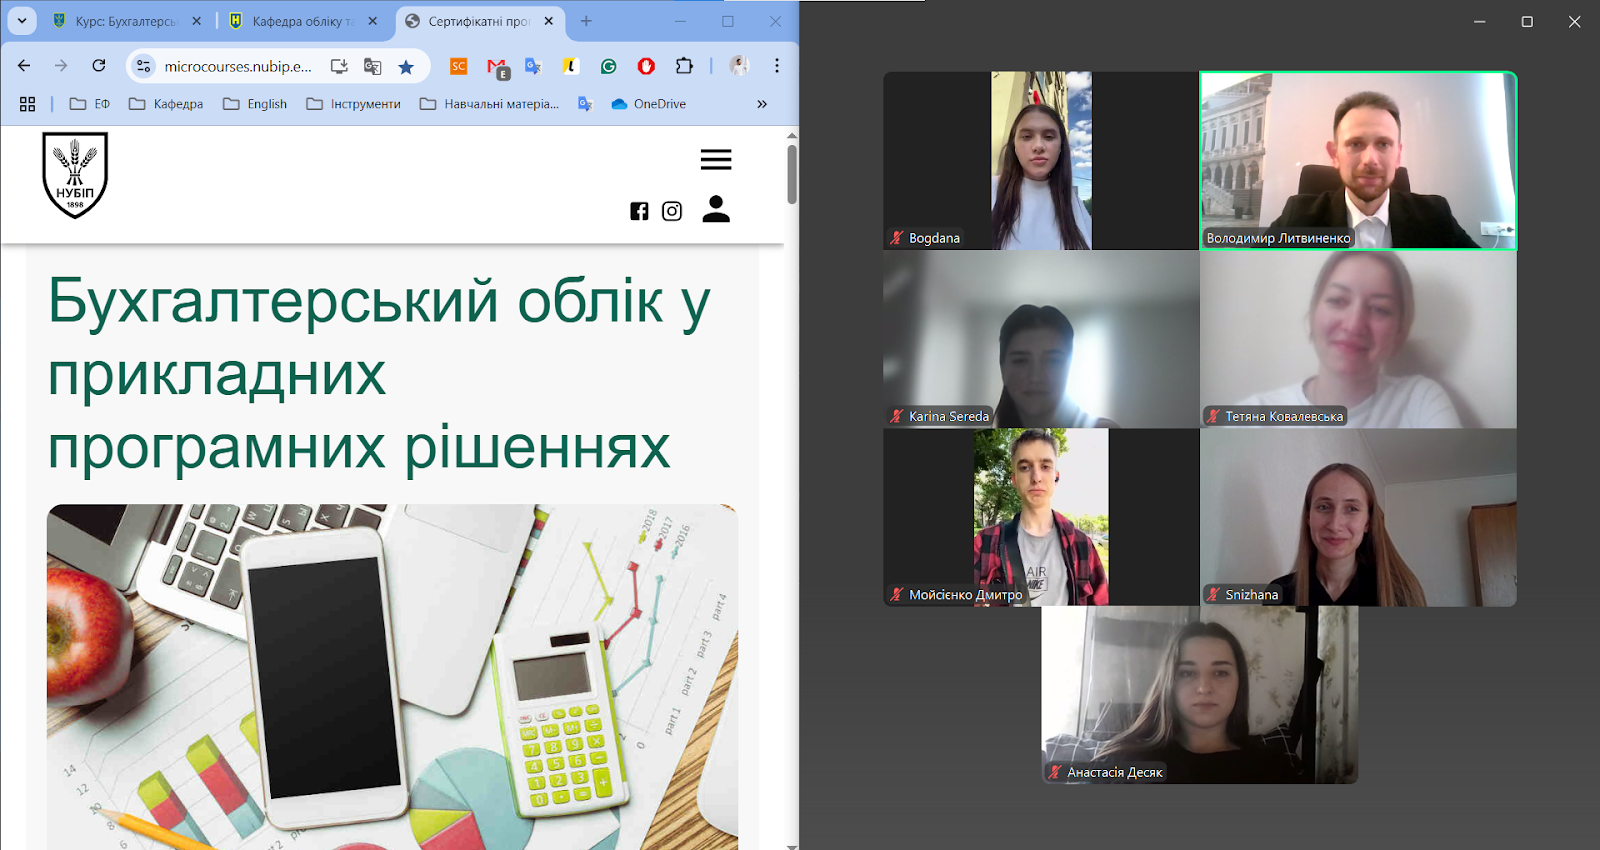Click the browser page vertical scrollbar

pyautogui.click(x=792, y=175)
